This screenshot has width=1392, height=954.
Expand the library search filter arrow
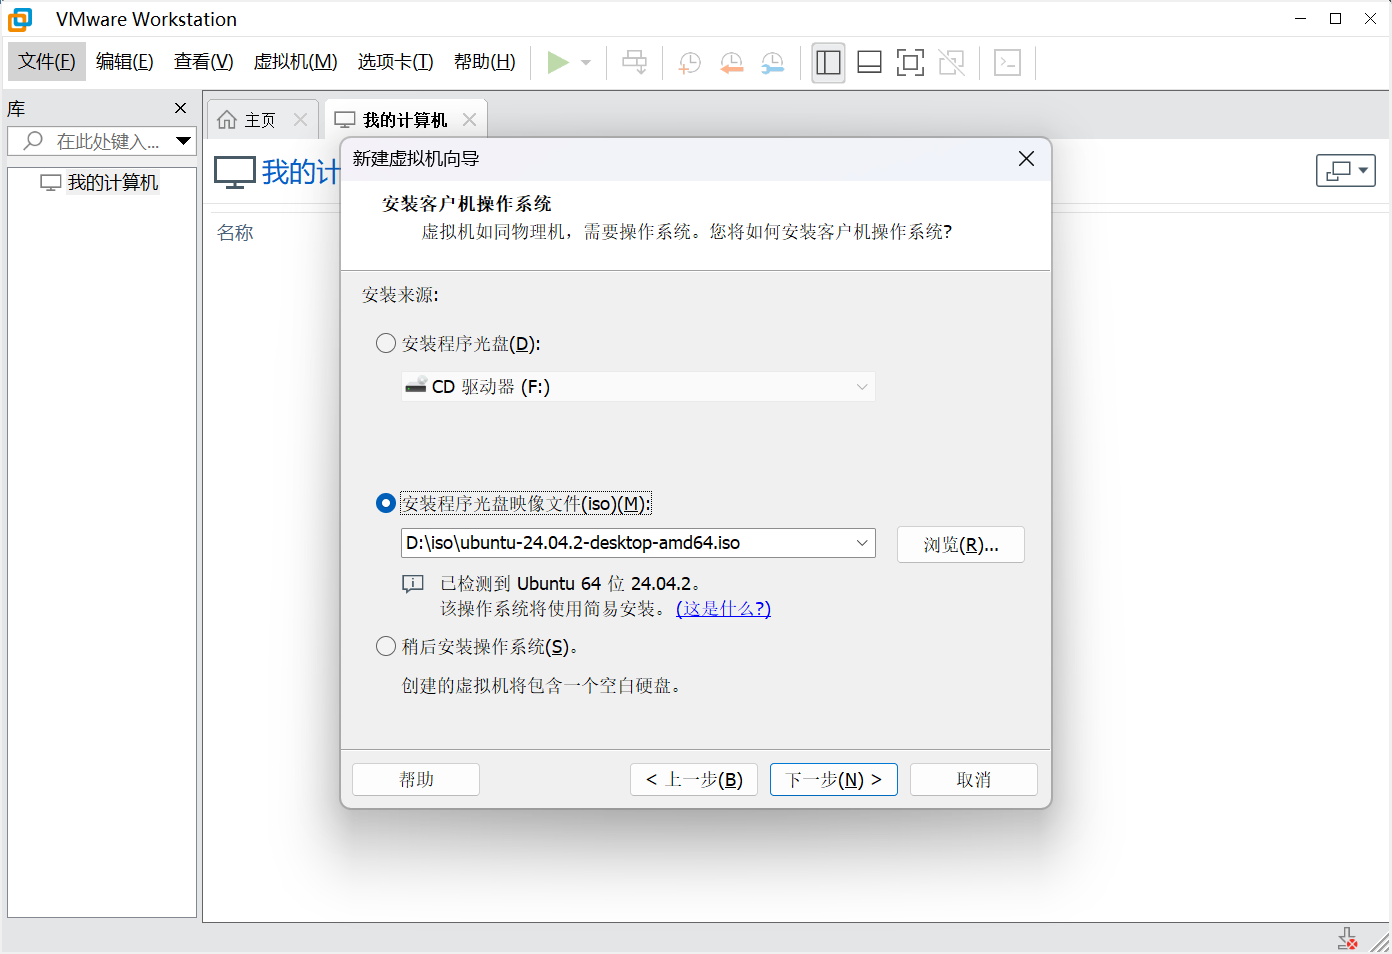pos(183,141)
